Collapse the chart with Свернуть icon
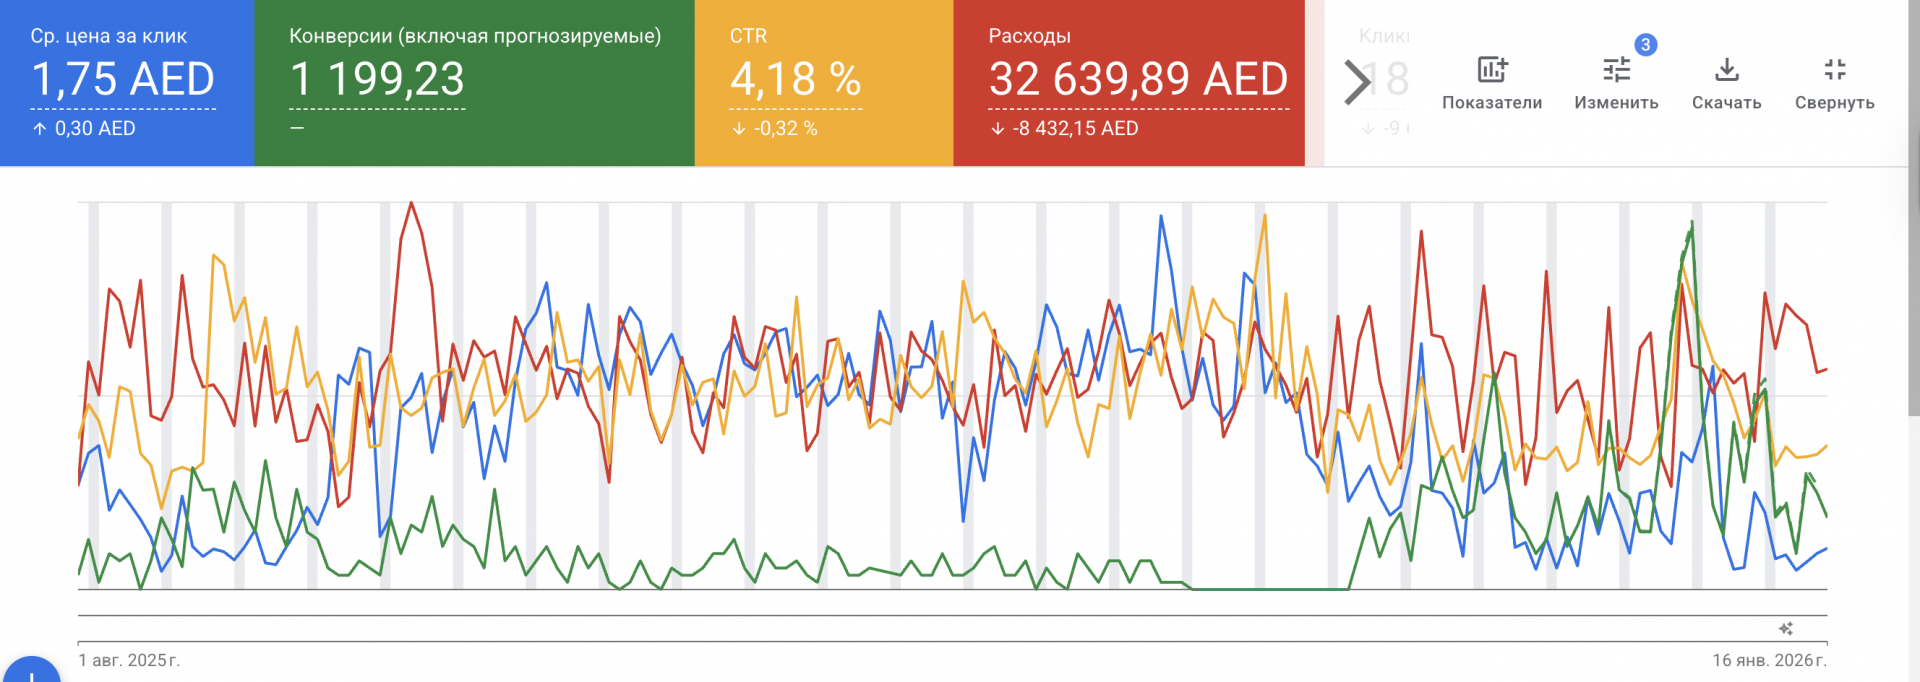The image size is (1920, 682). pos(1834,70)
